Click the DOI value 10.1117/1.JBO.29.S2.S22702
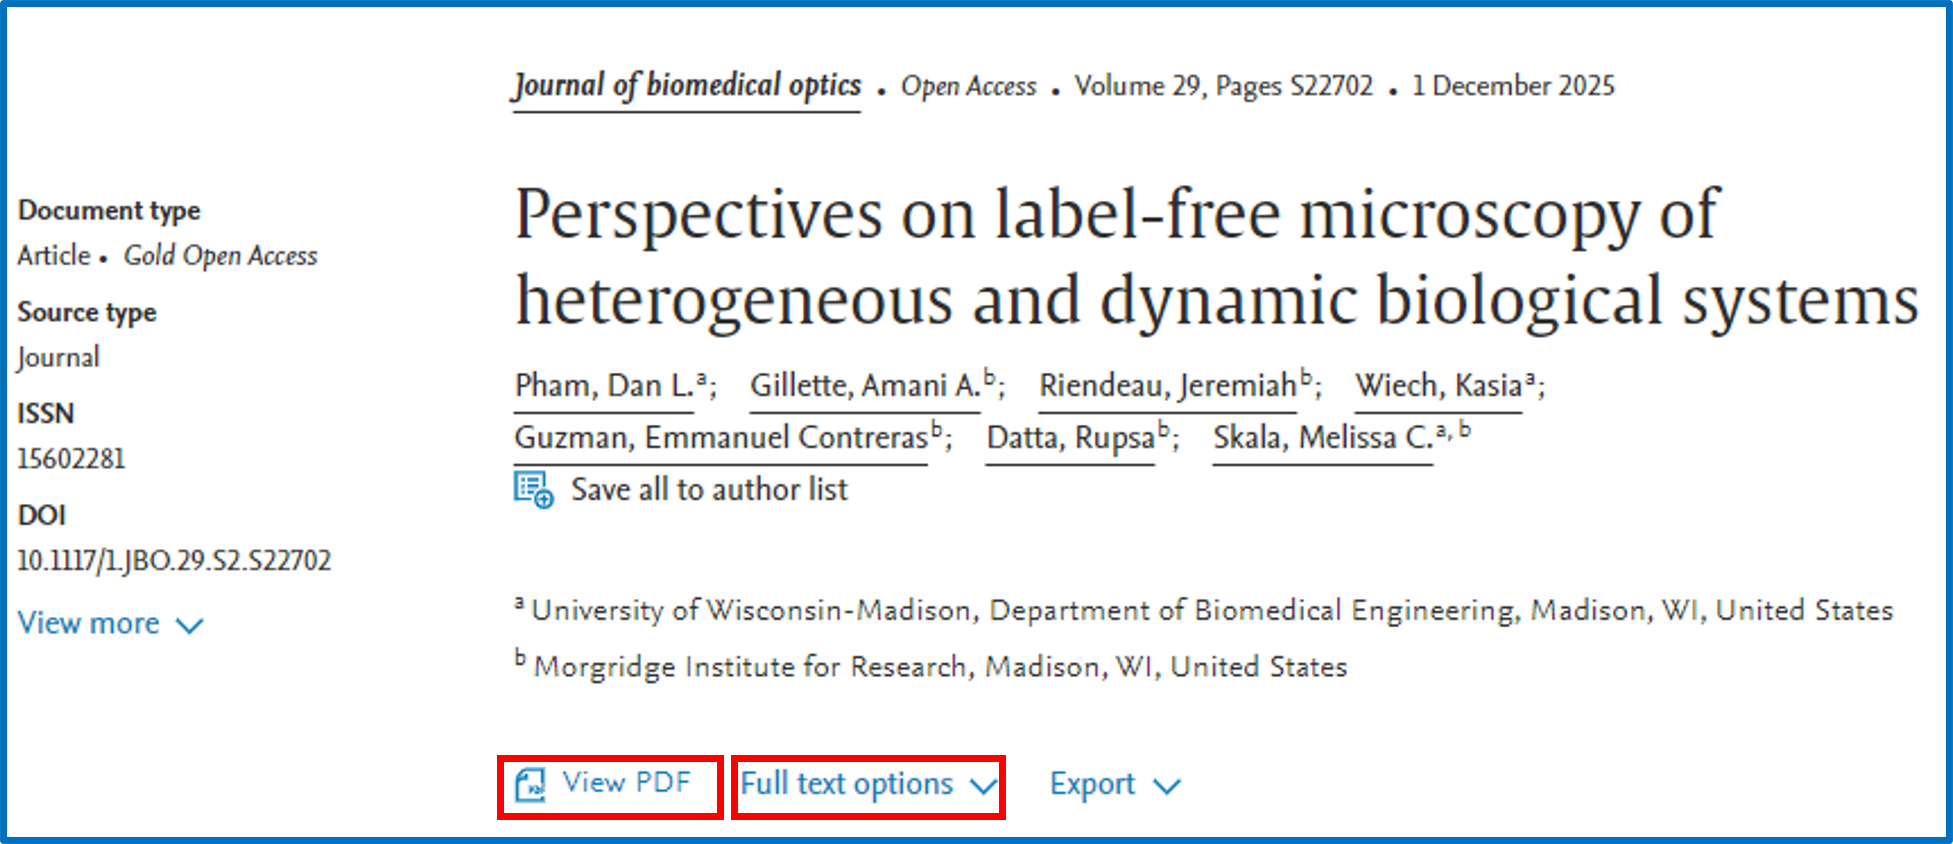Screen dimensions: 1953x844 point(174,560)
